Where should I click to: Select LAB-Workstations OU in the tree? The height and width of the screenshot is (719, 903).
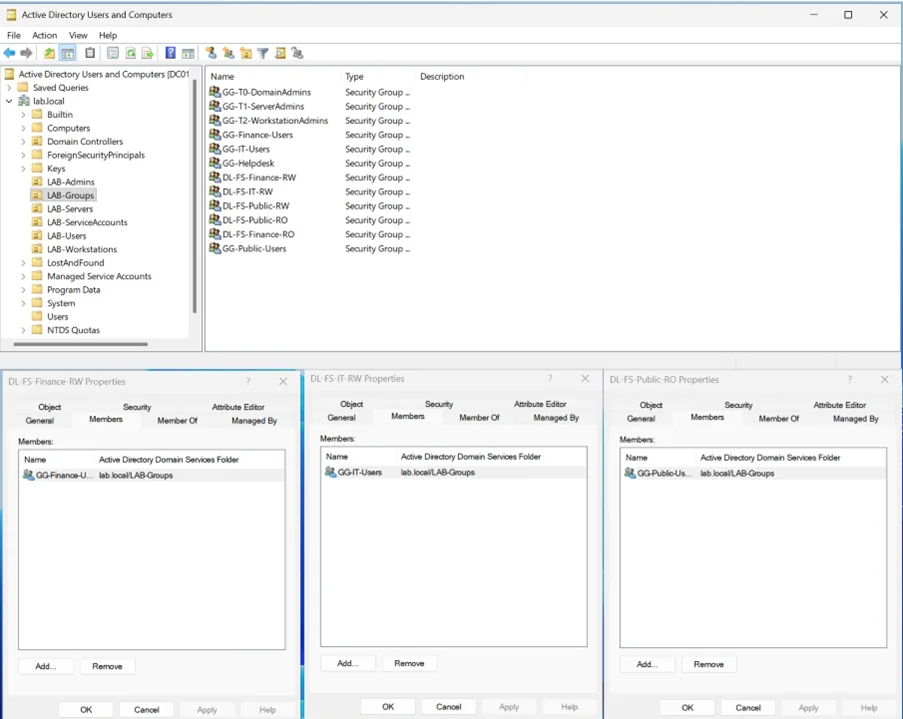[x=82, y=249]
